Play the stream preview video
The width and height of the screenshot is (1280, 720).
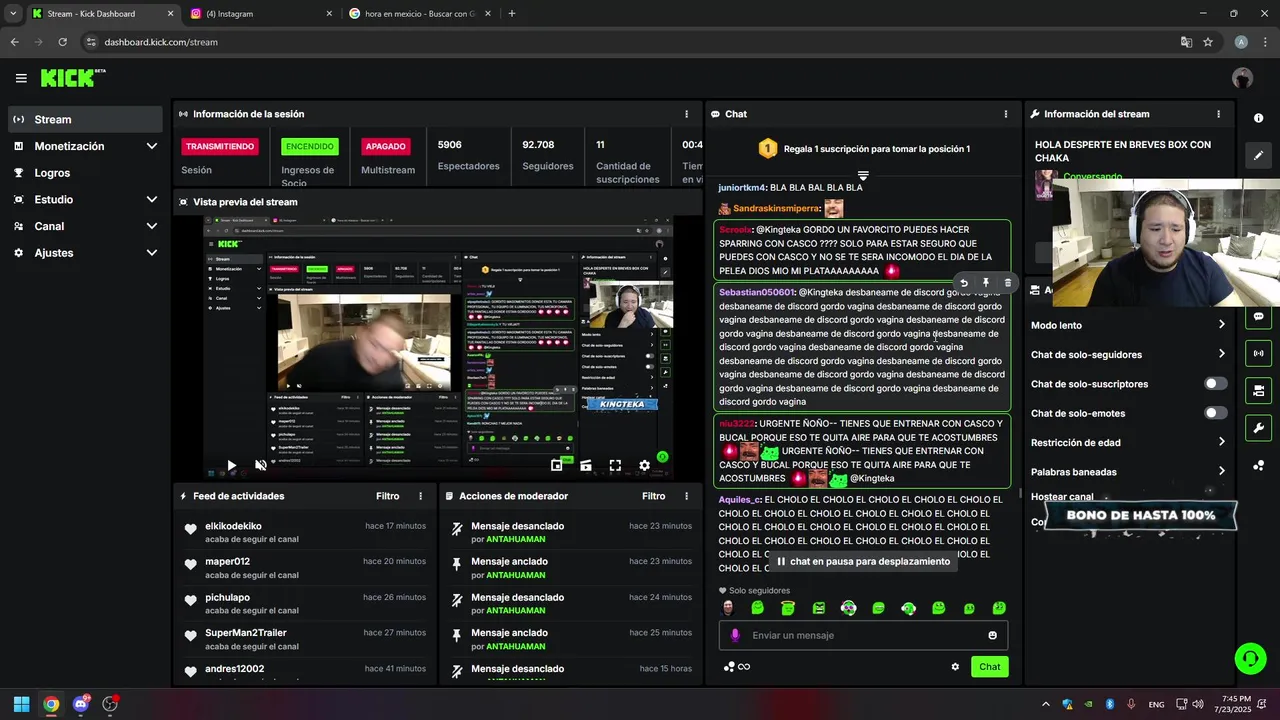(x=231, y=465)
